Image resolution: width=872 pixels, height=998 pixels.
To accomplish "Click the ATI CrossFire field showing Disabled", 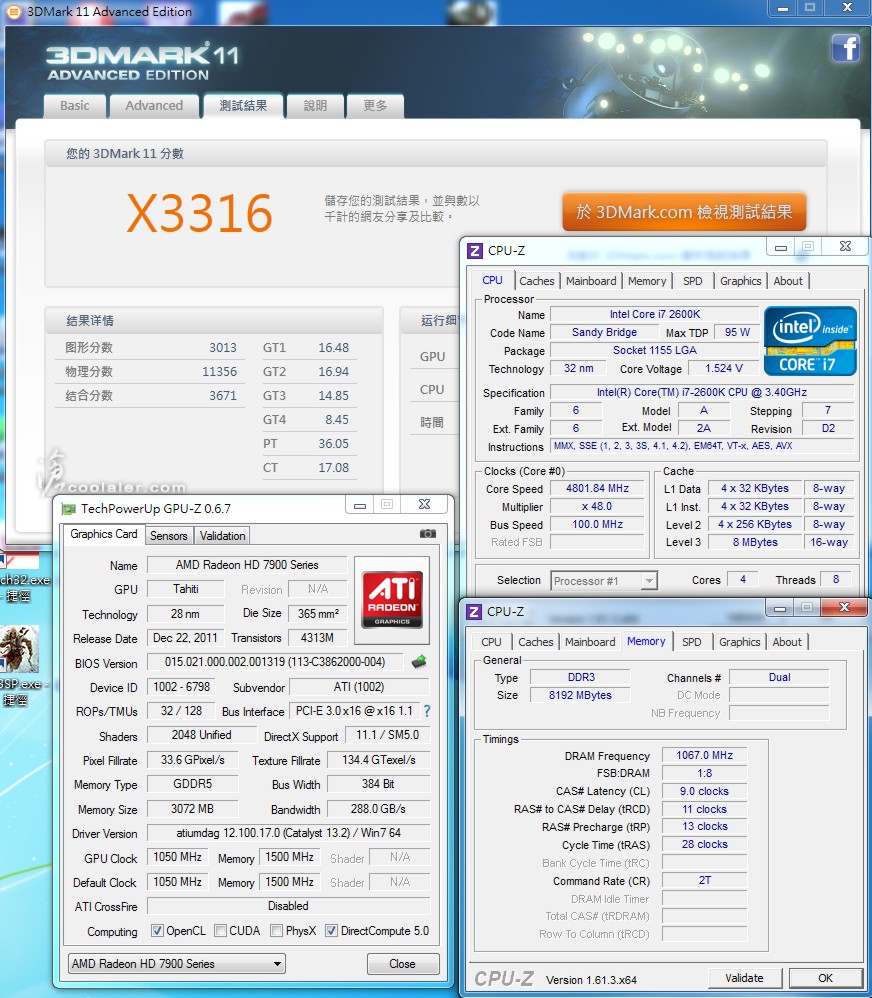I will 288,906.
